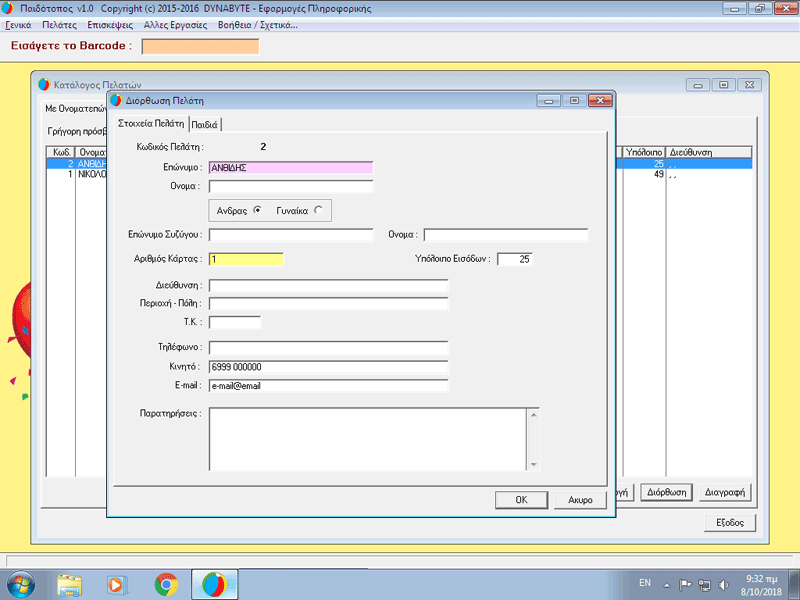Click the Κωδ. column header
800x600 pixels.
click(x=61, y=152)
